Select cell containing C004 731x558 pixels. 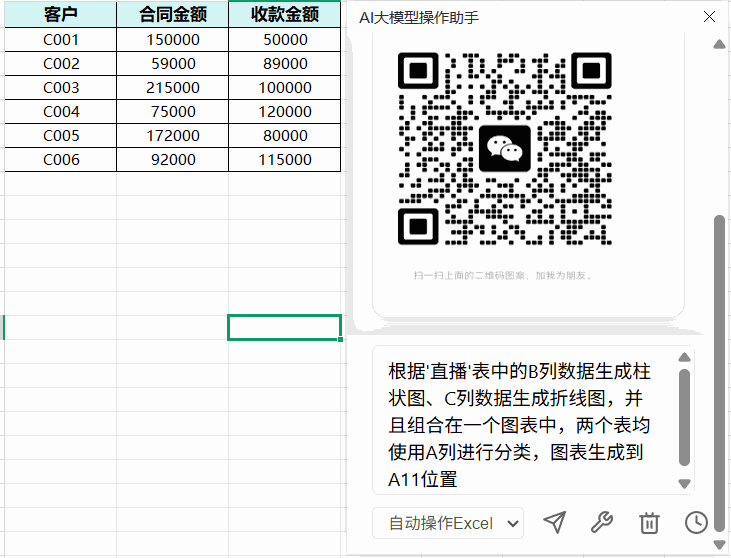(x=61, y=112)
